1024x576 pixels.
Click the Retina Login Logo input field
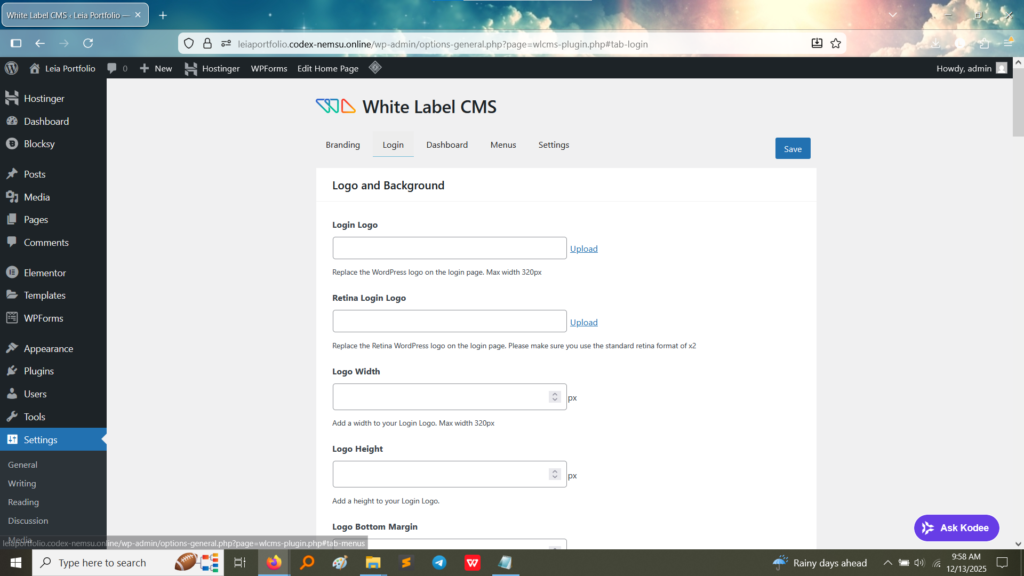pyautogui.click(x=449, y=321)
